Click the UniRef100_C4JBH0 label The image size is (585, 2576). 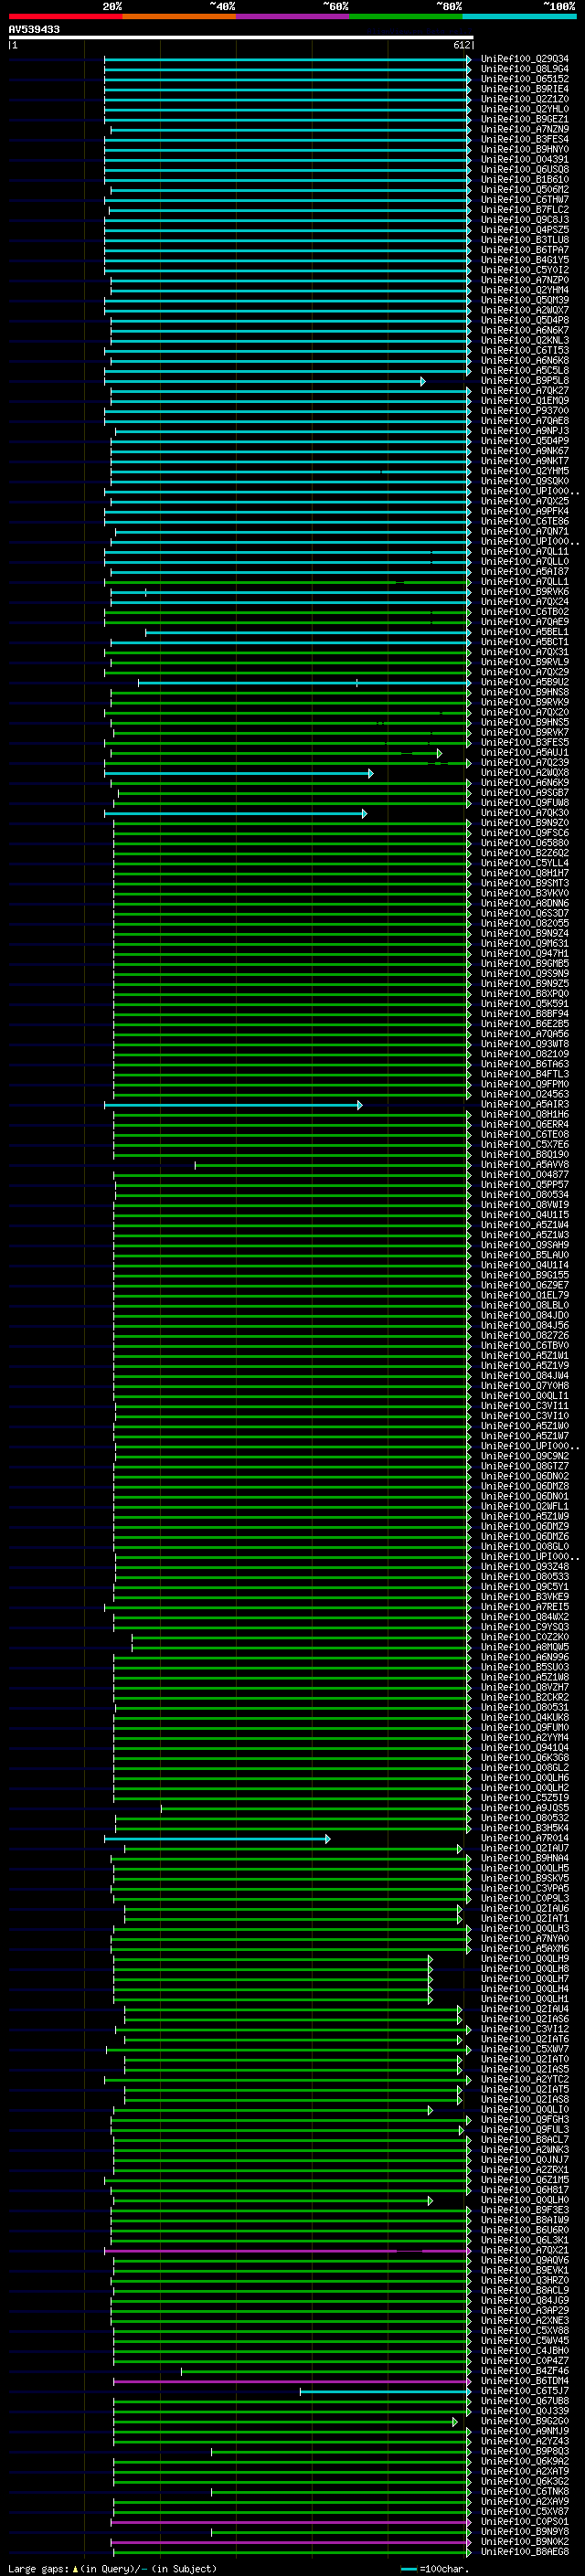coord(524,2351)
